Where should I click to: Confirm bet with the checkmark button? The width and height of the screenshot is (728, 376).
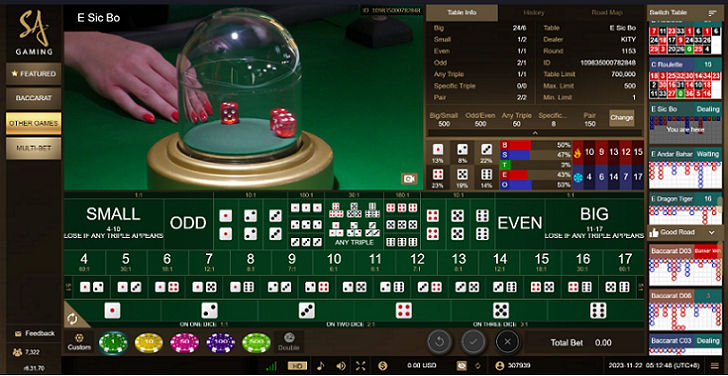click(474, 342)
